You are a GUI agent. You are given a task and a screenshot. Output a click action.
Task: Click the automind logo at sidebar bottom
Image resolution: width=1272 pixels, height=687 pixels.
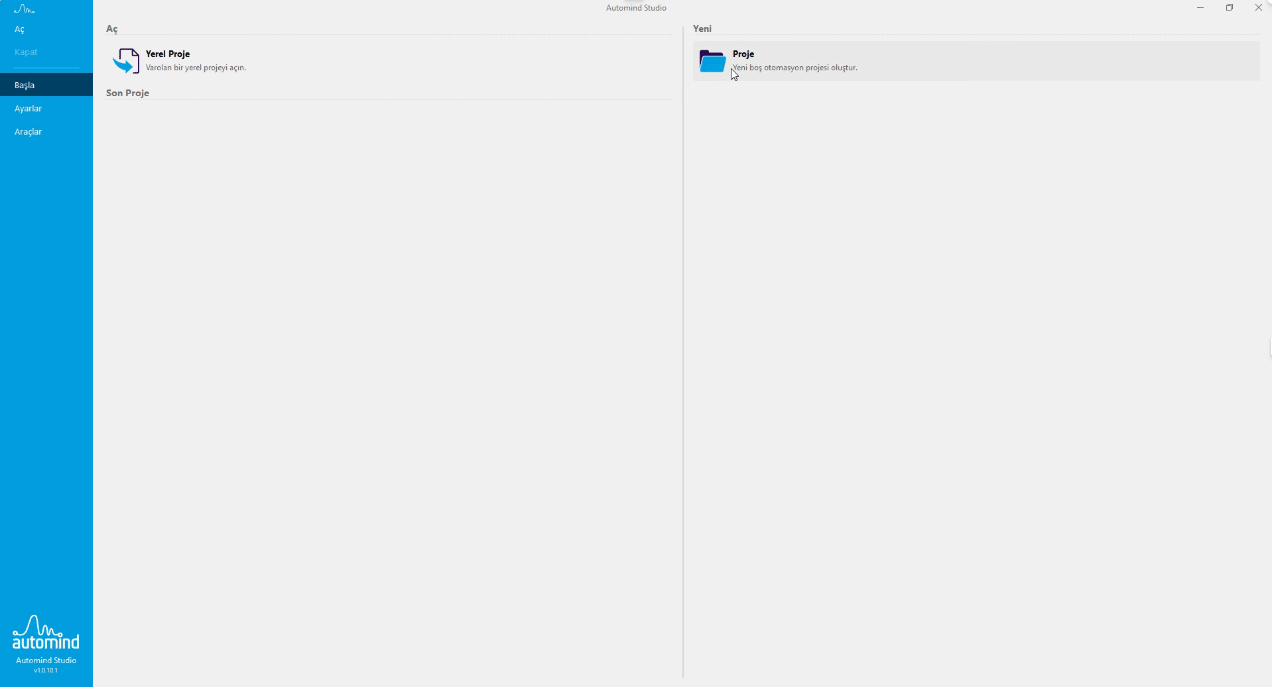click(45, 634)
